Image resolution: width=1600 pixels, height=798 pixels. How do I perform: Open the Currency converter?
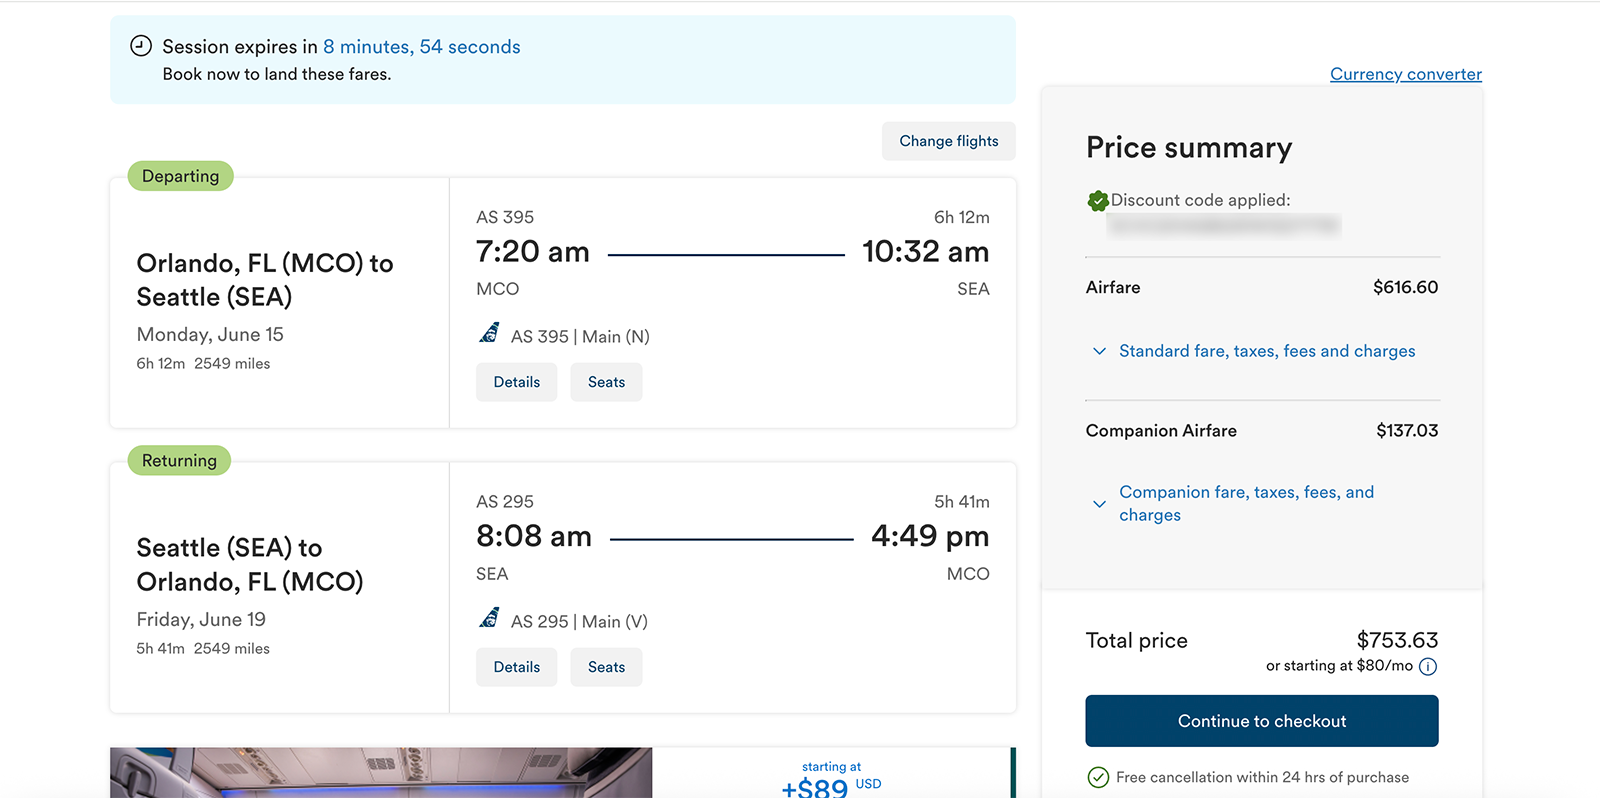(x=1405, y=73)
